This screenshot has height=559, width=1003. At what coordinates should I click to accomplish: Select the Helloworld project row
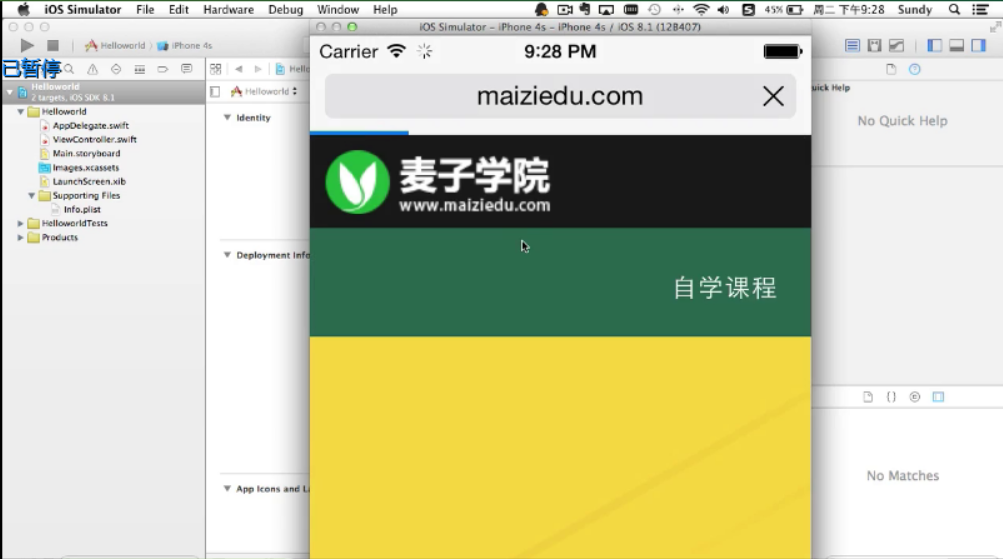[102, 92]
